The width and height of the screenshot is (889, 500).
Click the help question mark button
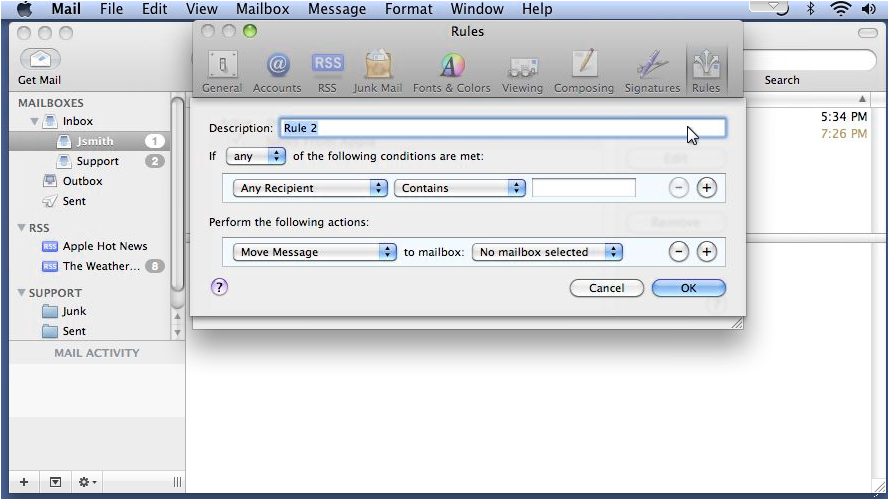tap(220, 287)
